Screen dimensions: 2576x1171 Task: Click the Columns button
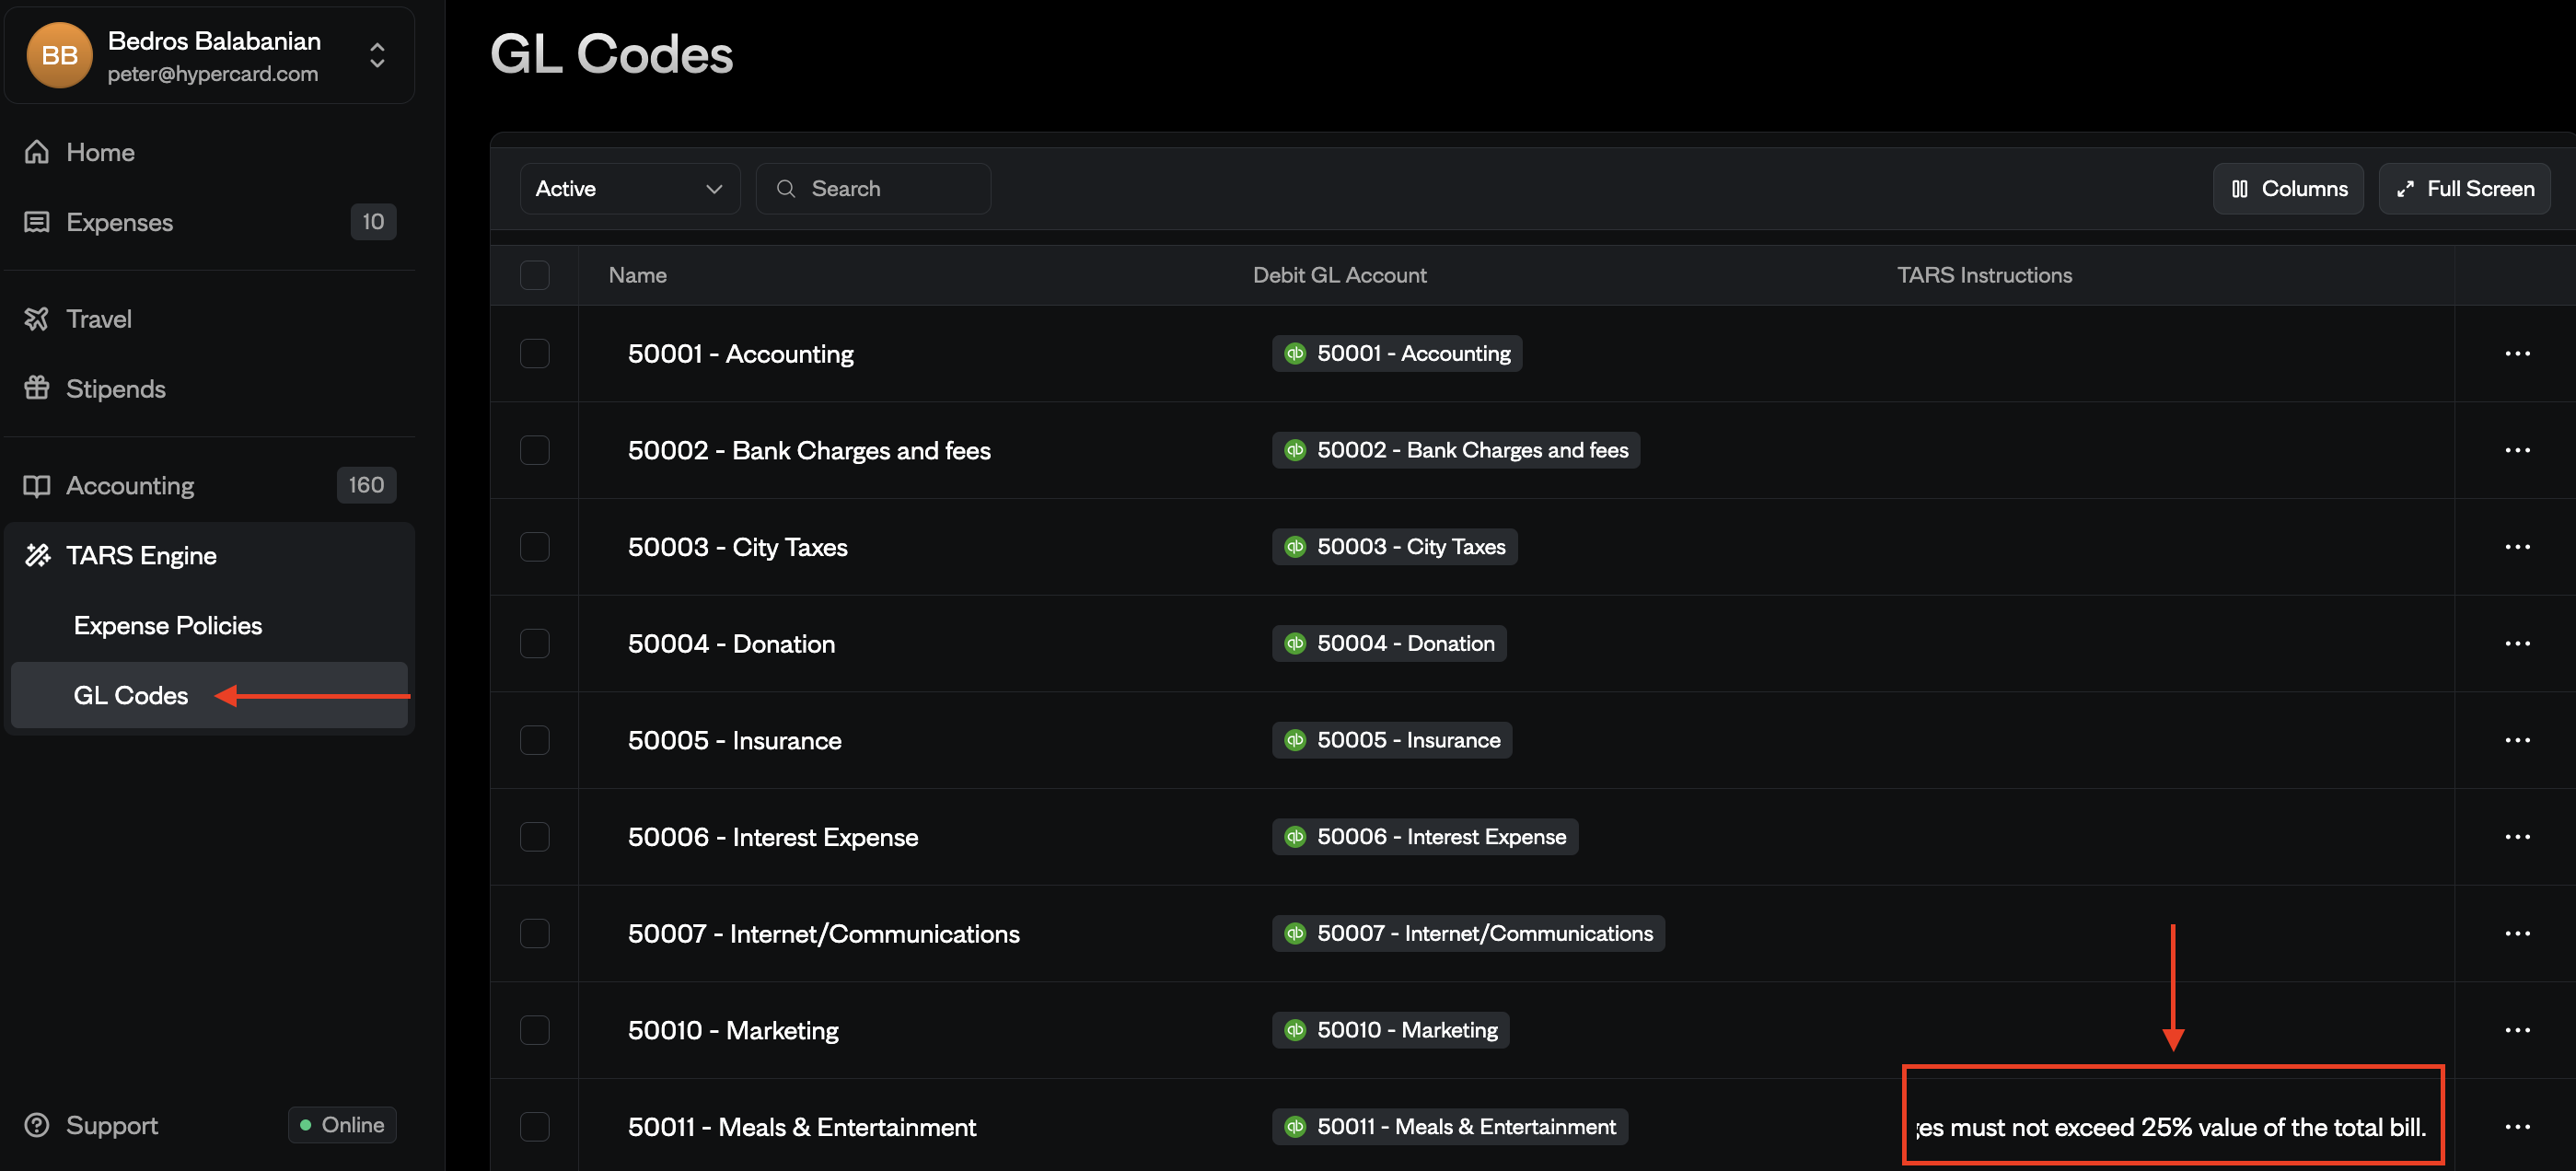coord(2288,189)
